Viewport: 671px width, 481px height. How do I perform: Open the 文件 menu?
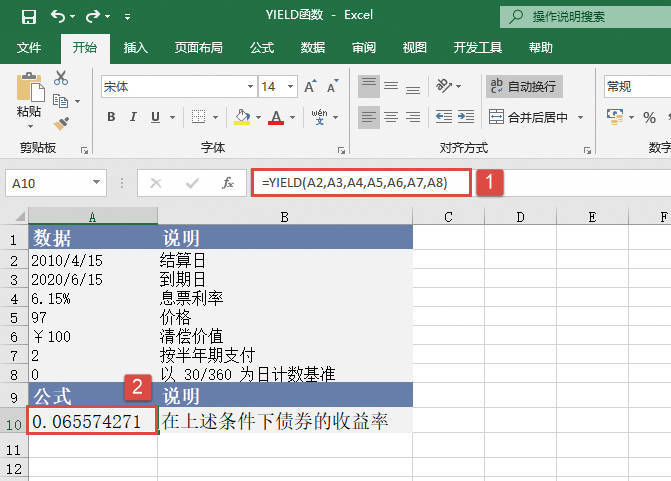(x=29, y=47)
